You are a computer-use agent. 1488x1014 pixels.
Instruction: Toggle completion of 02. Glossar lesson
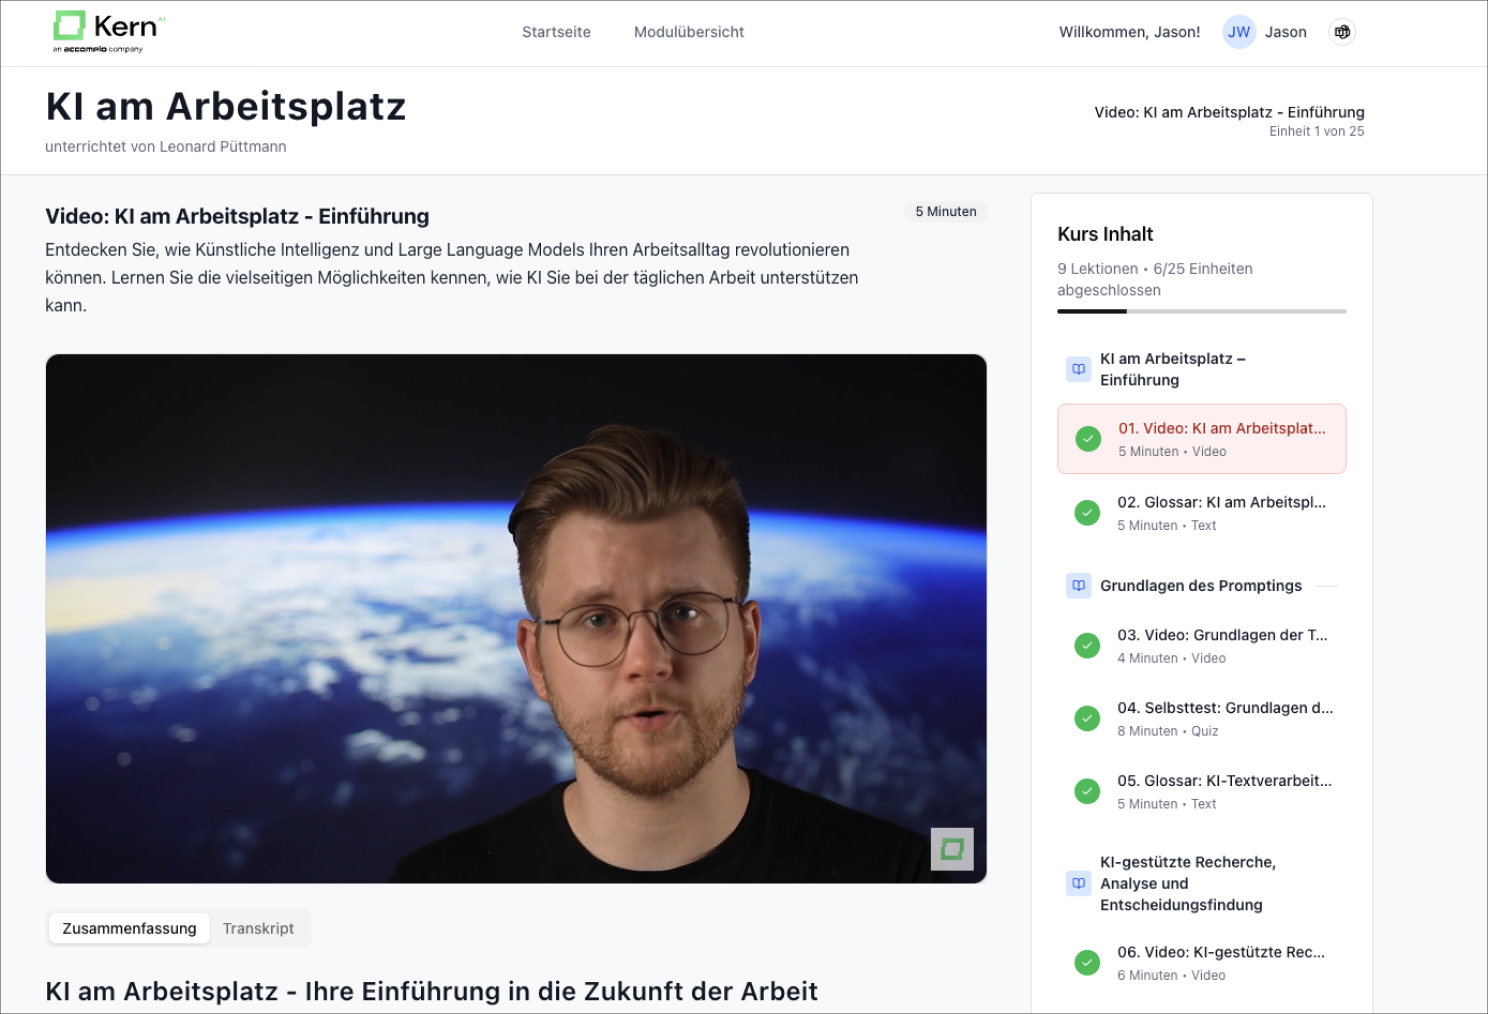pyautogui.click(x=1087, y=512)
